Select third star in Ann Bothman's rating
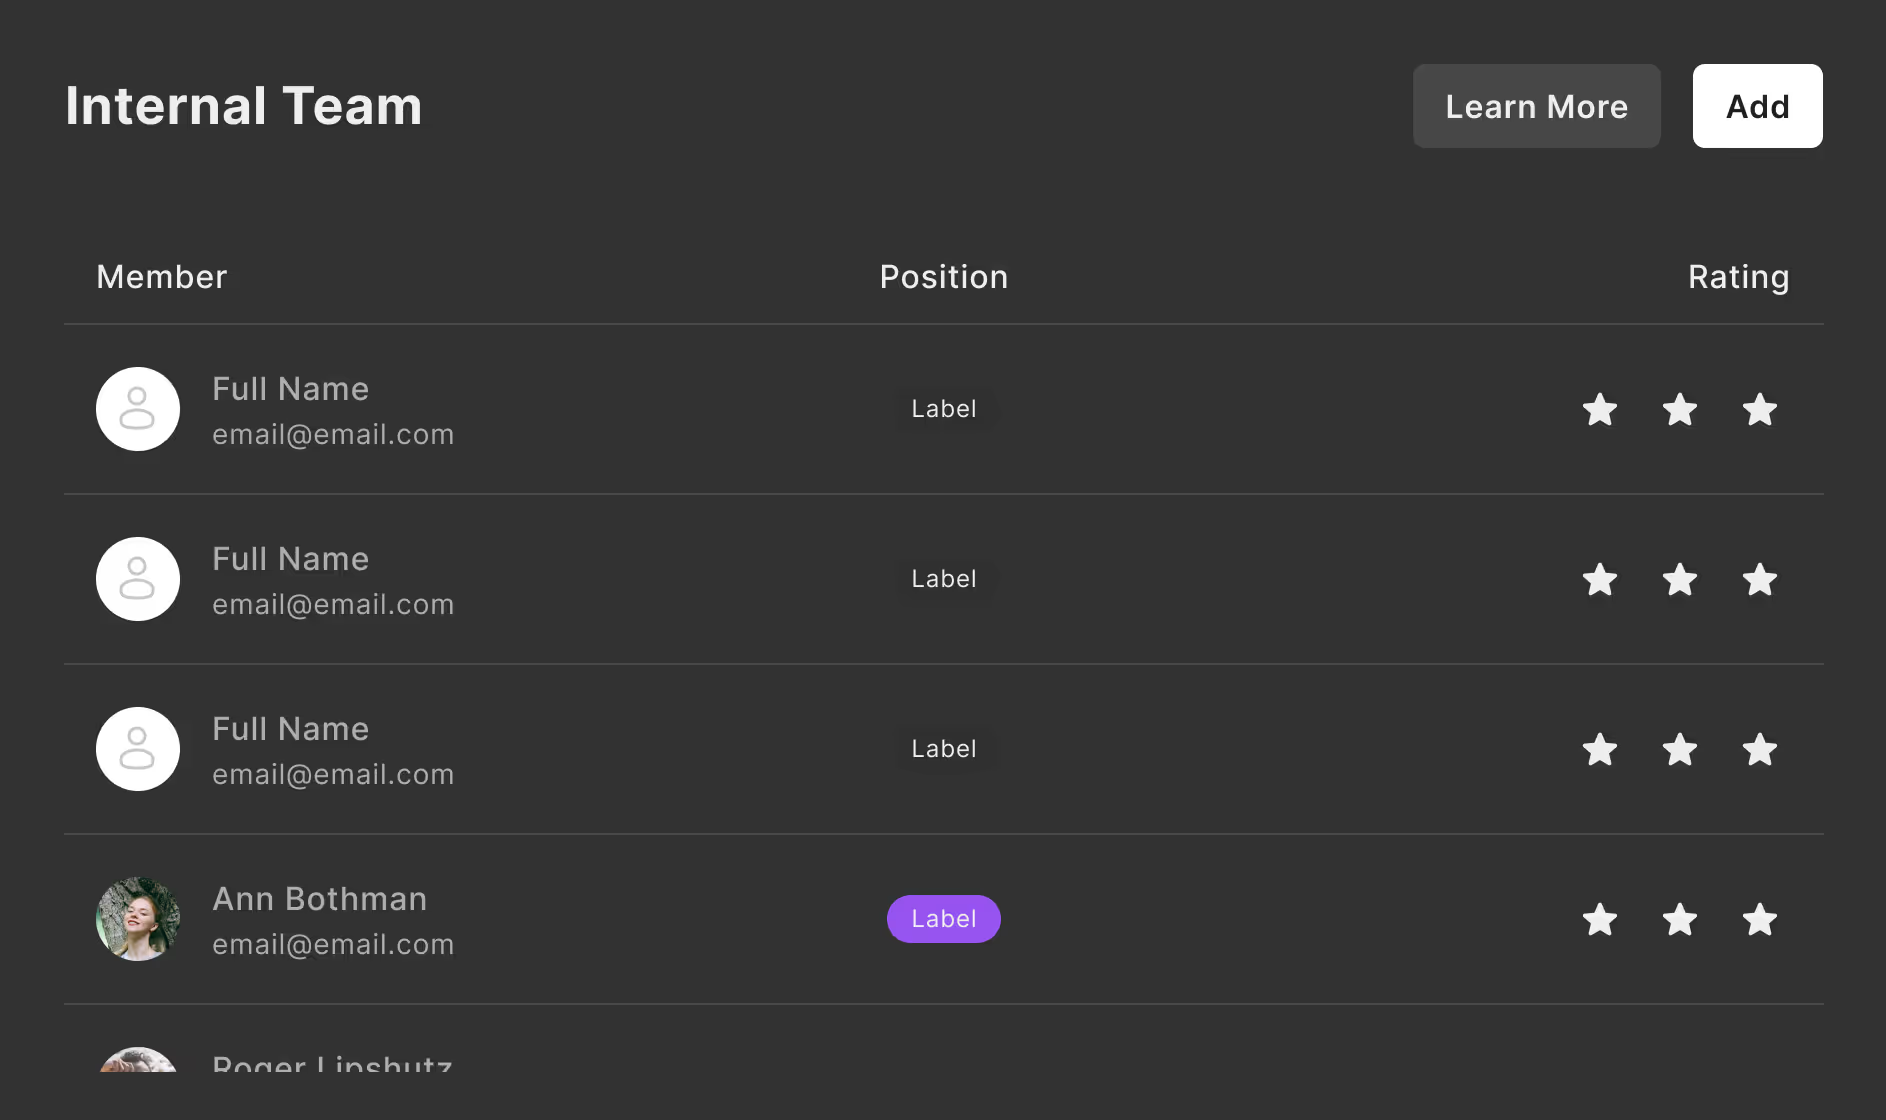 coord(1760,919)
